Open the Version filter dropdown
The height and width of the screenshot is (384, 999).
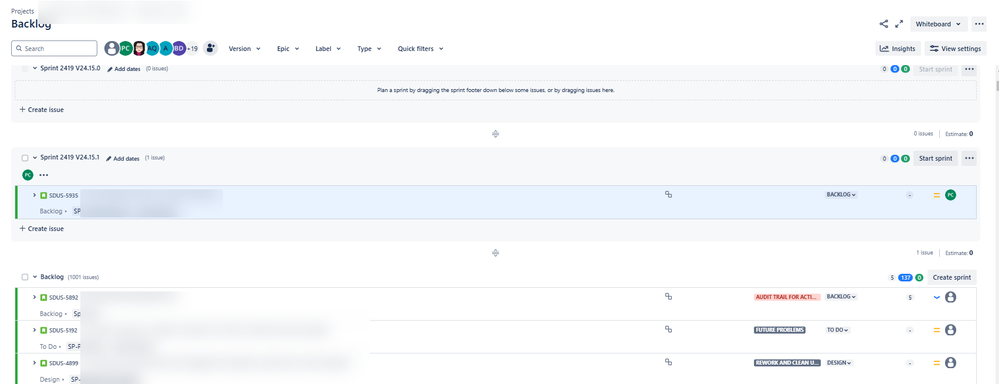point(244,48)
